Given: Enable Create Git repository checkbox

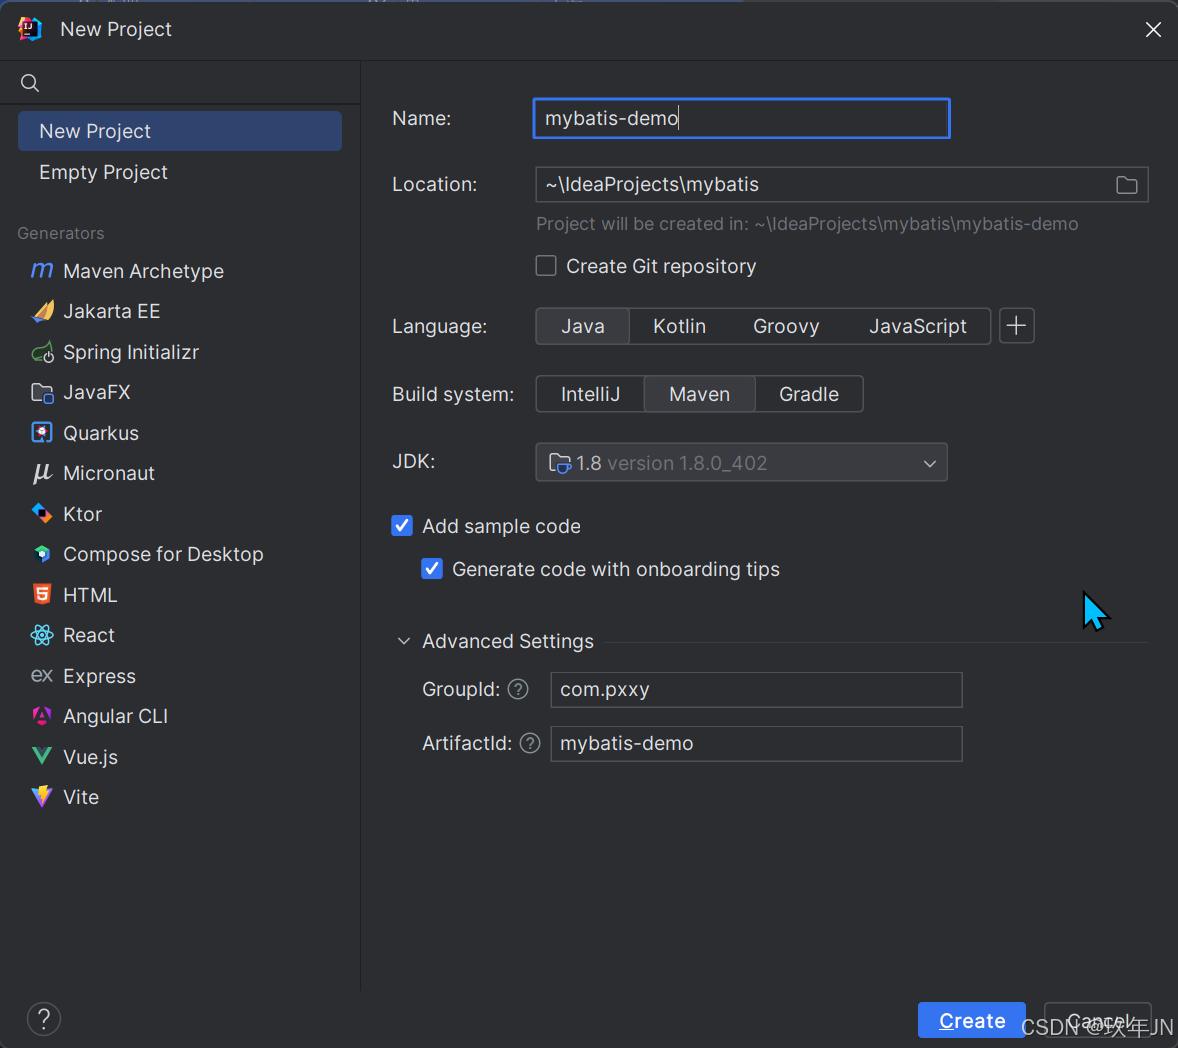Looking at the screenshot, I should pyautogui.click(x=546, y=266).
